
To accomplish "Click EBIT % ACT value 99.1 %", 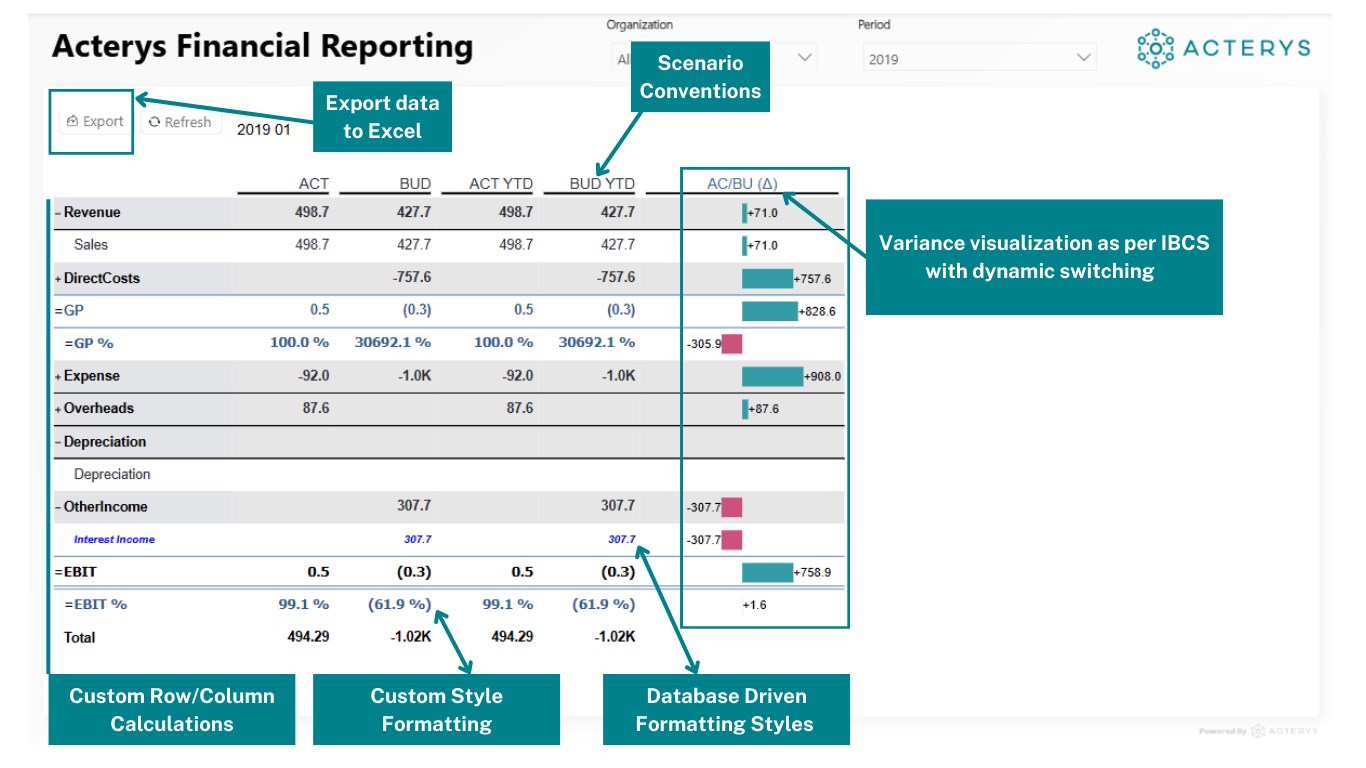I will click(304, 605).
